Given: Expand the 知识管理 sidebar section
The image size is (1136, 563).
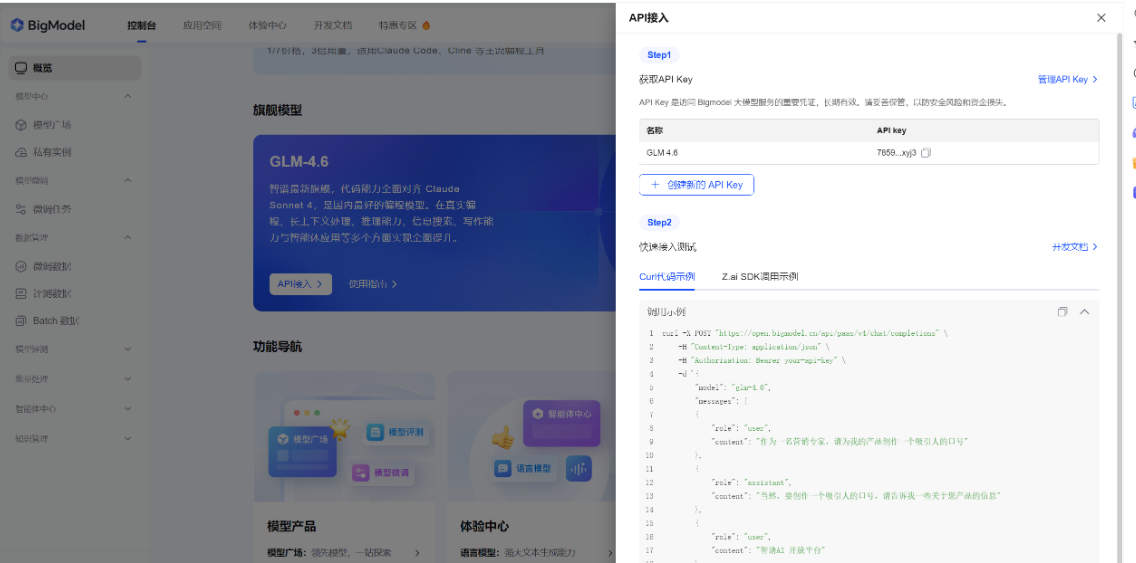Looking at the screenshot, I should click(127, 438).
